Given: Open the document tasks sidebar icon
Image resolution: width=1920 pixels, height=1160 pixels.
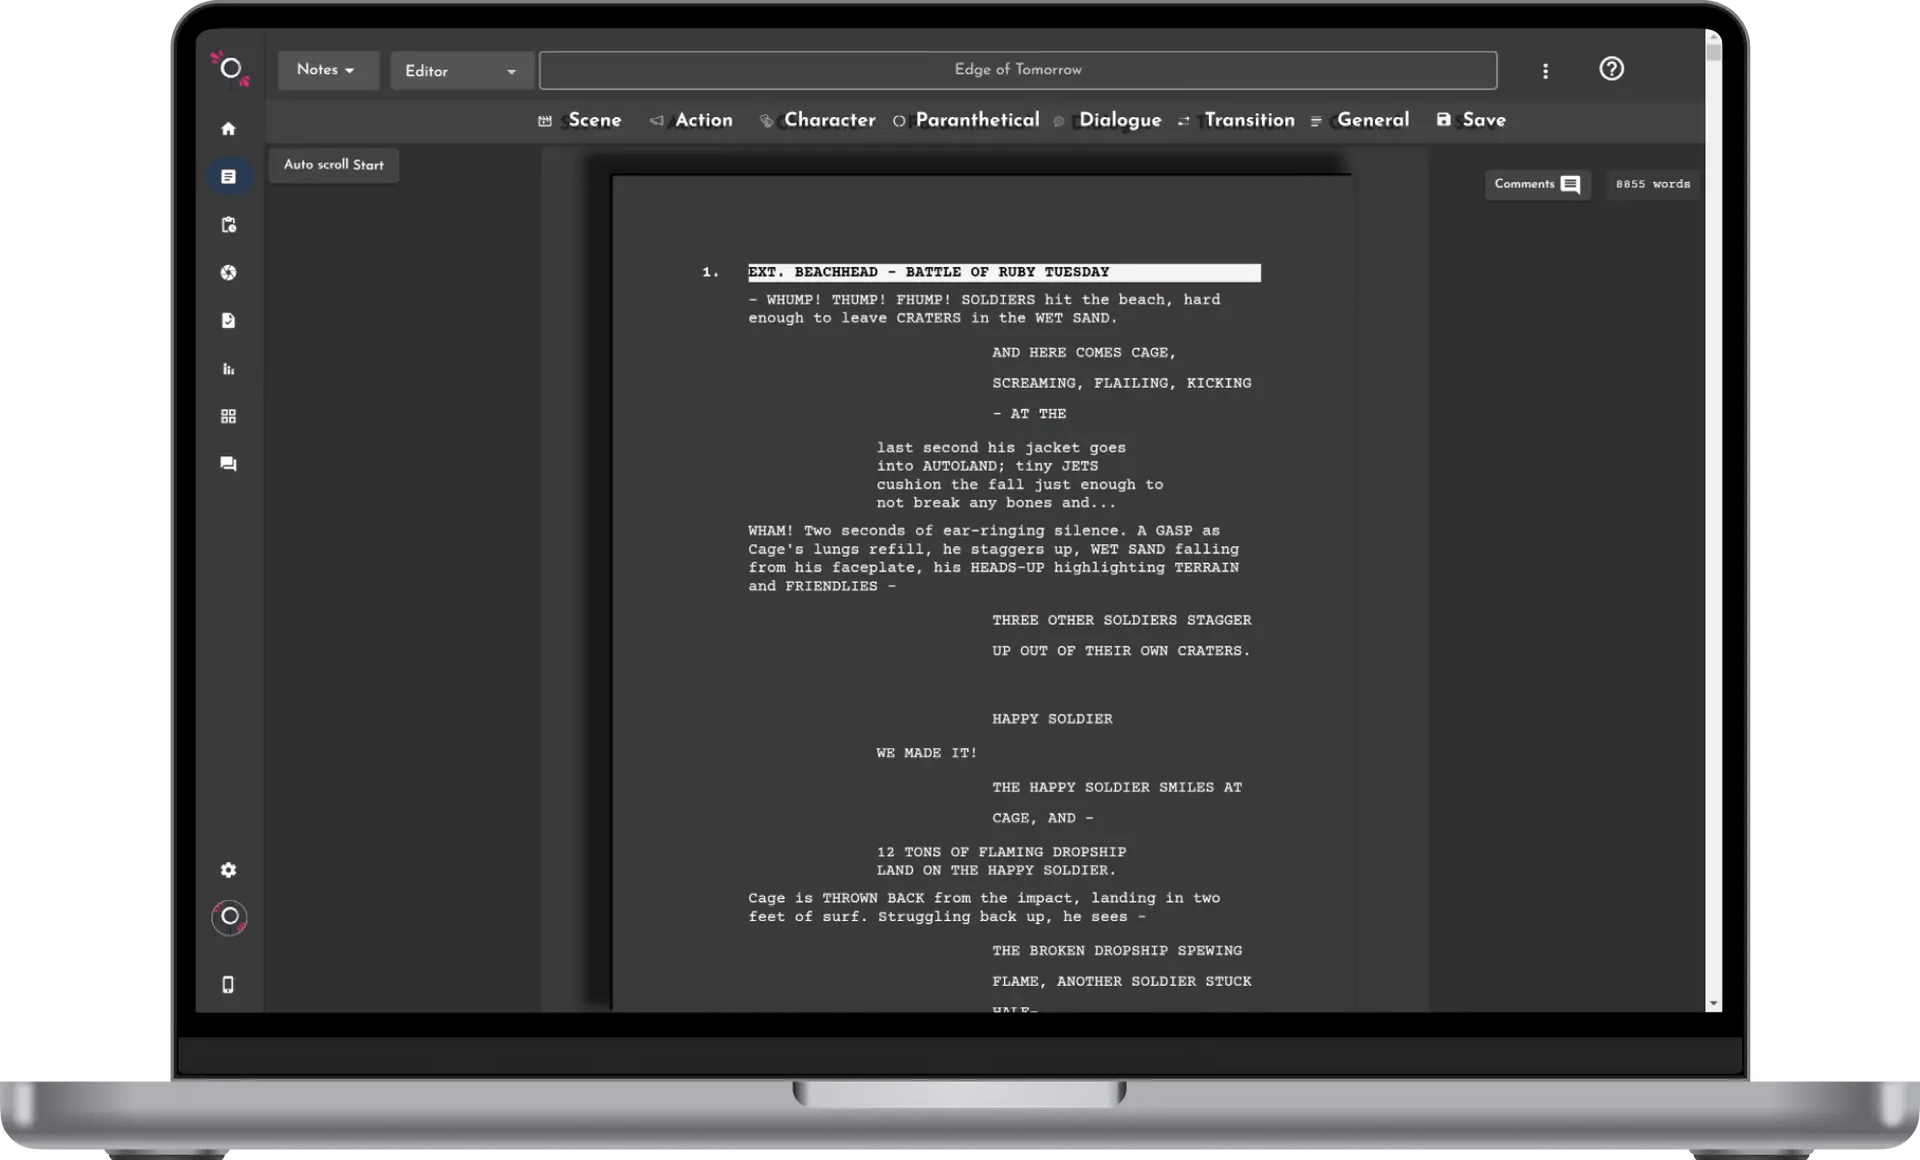Looking at the screenshot, I should coord(228,320).
